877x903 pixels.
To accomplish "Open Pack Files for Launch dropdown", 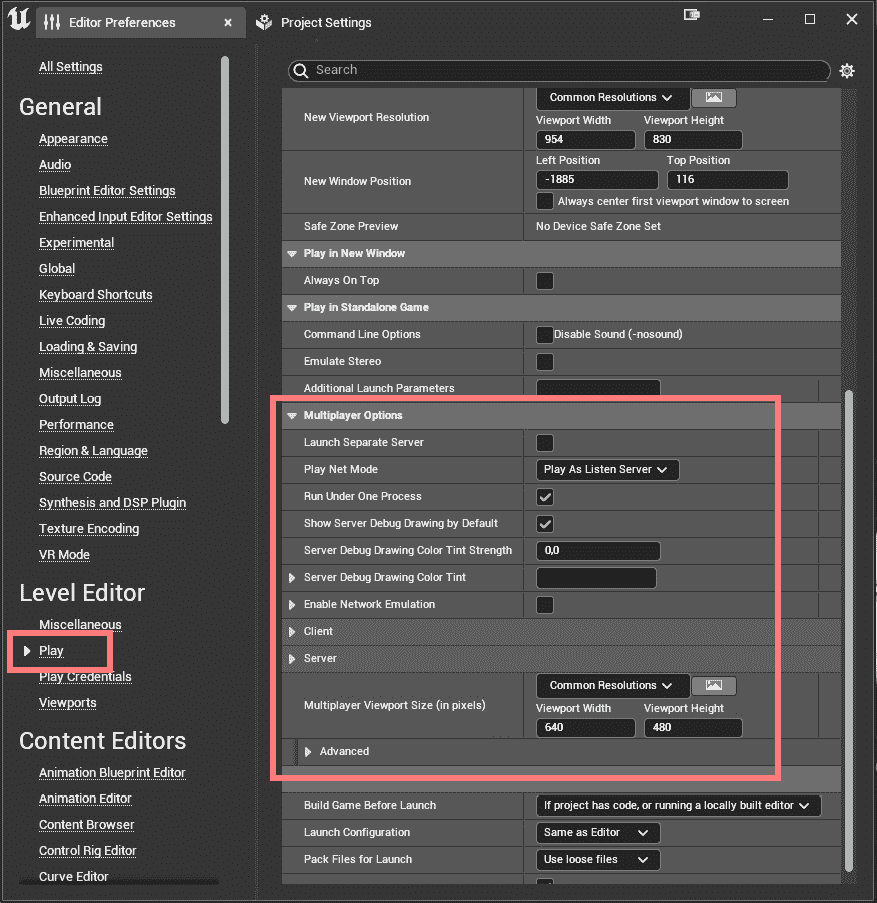I will point(598,859).
